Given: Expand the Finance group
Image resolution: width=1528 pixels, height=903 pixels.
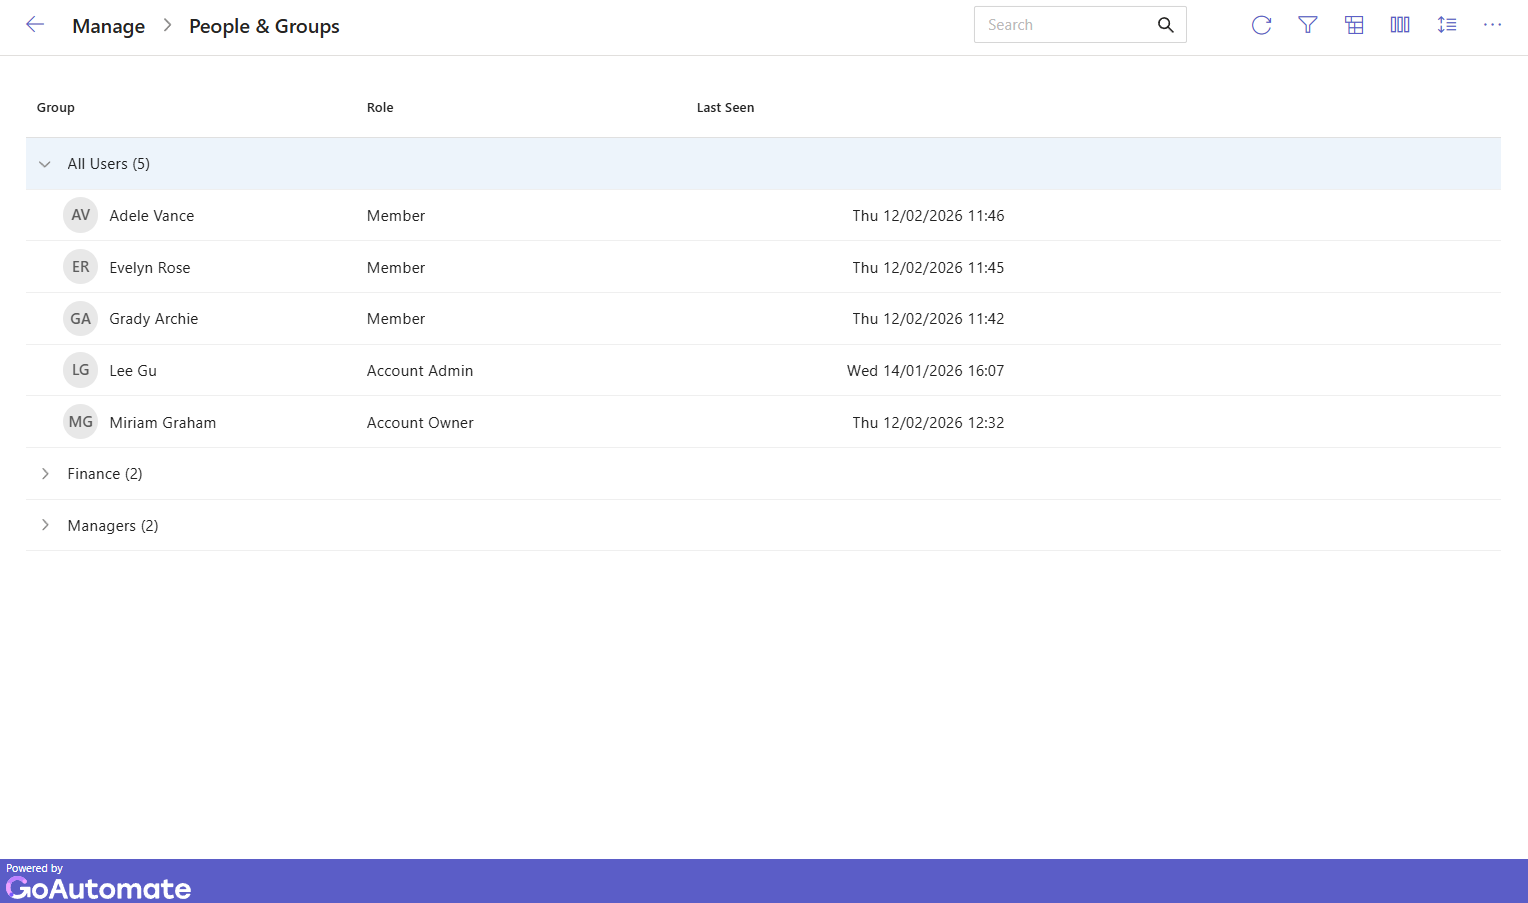Looking at the screenshot, I should point(45,474).
